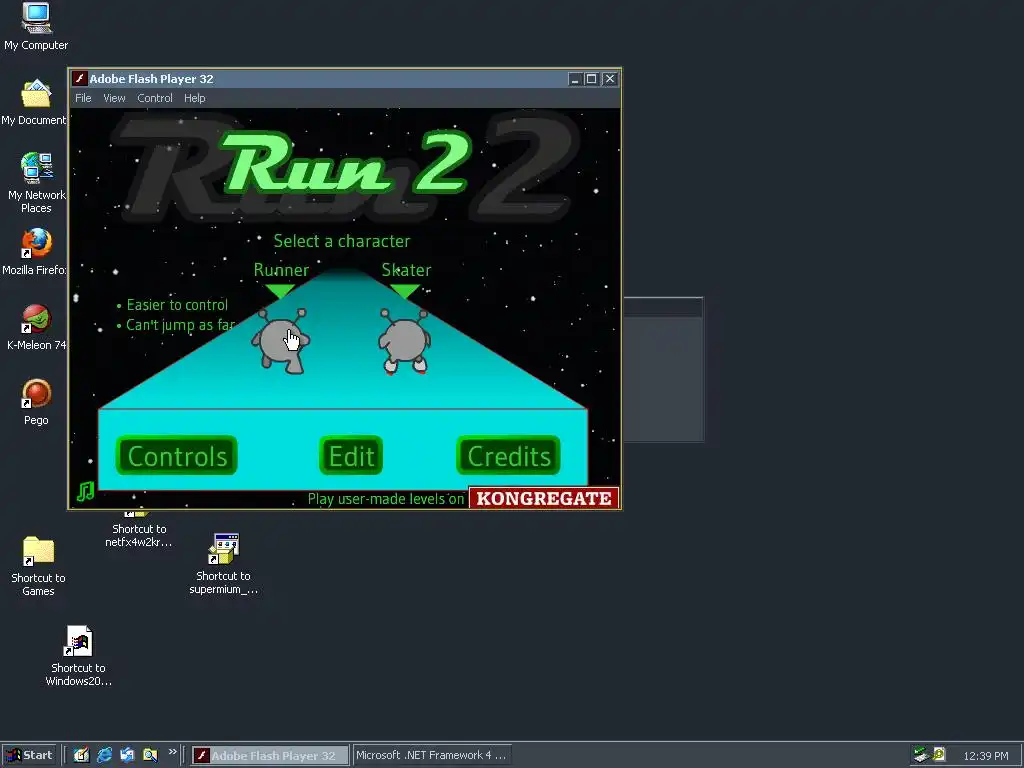1024x768 pixels.
Task: Select the Shortcut to Windows20 icon
Action: point(78,656)
